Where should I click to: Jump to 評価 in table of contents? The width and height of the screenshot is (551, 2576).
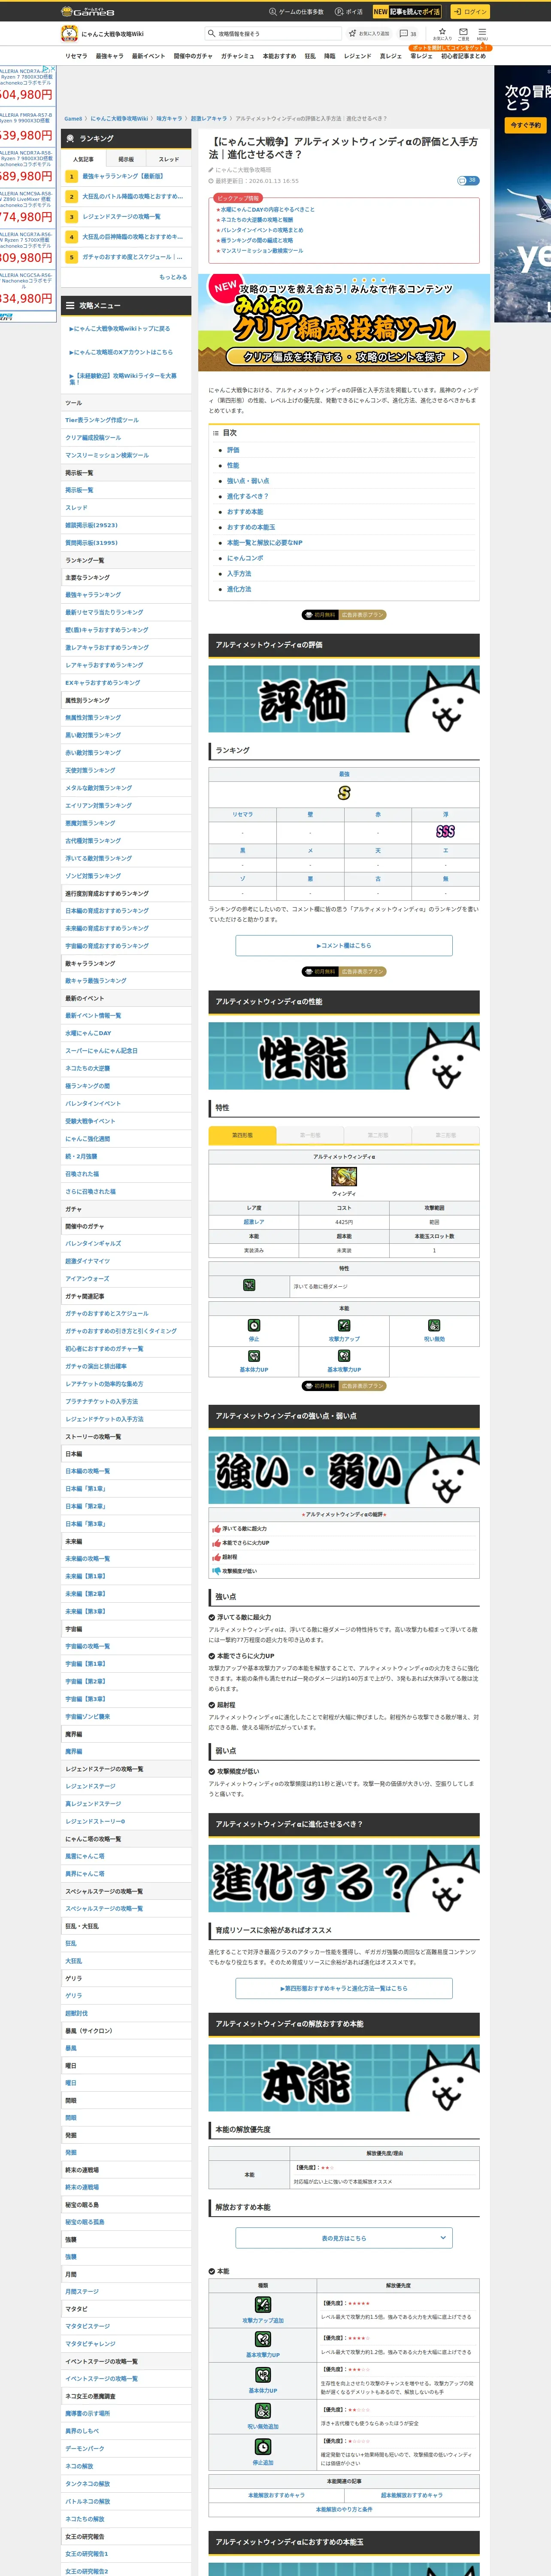click(x=233, y=450)
